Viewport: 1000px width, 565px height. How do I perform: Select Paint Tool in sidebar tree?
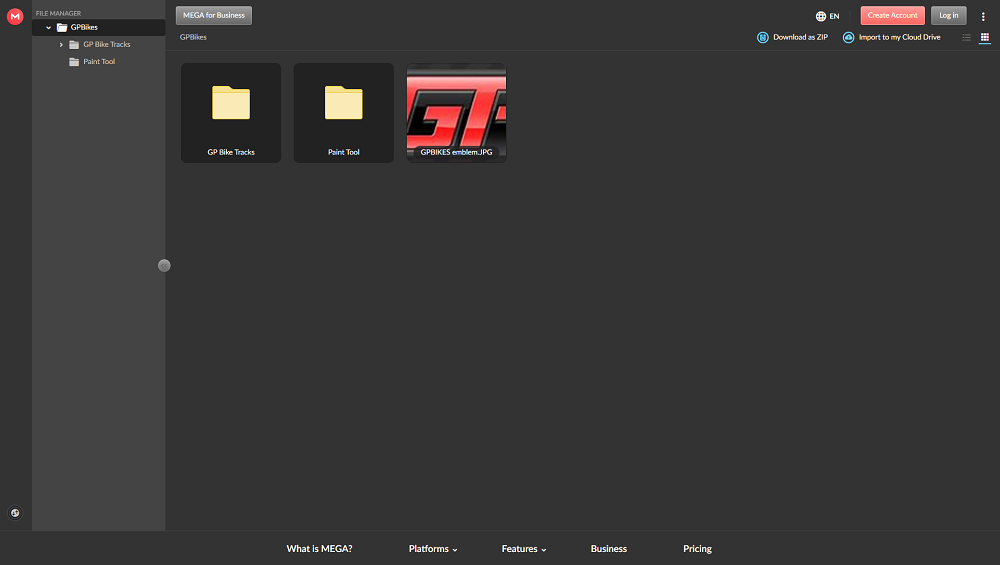click(99, 62)
